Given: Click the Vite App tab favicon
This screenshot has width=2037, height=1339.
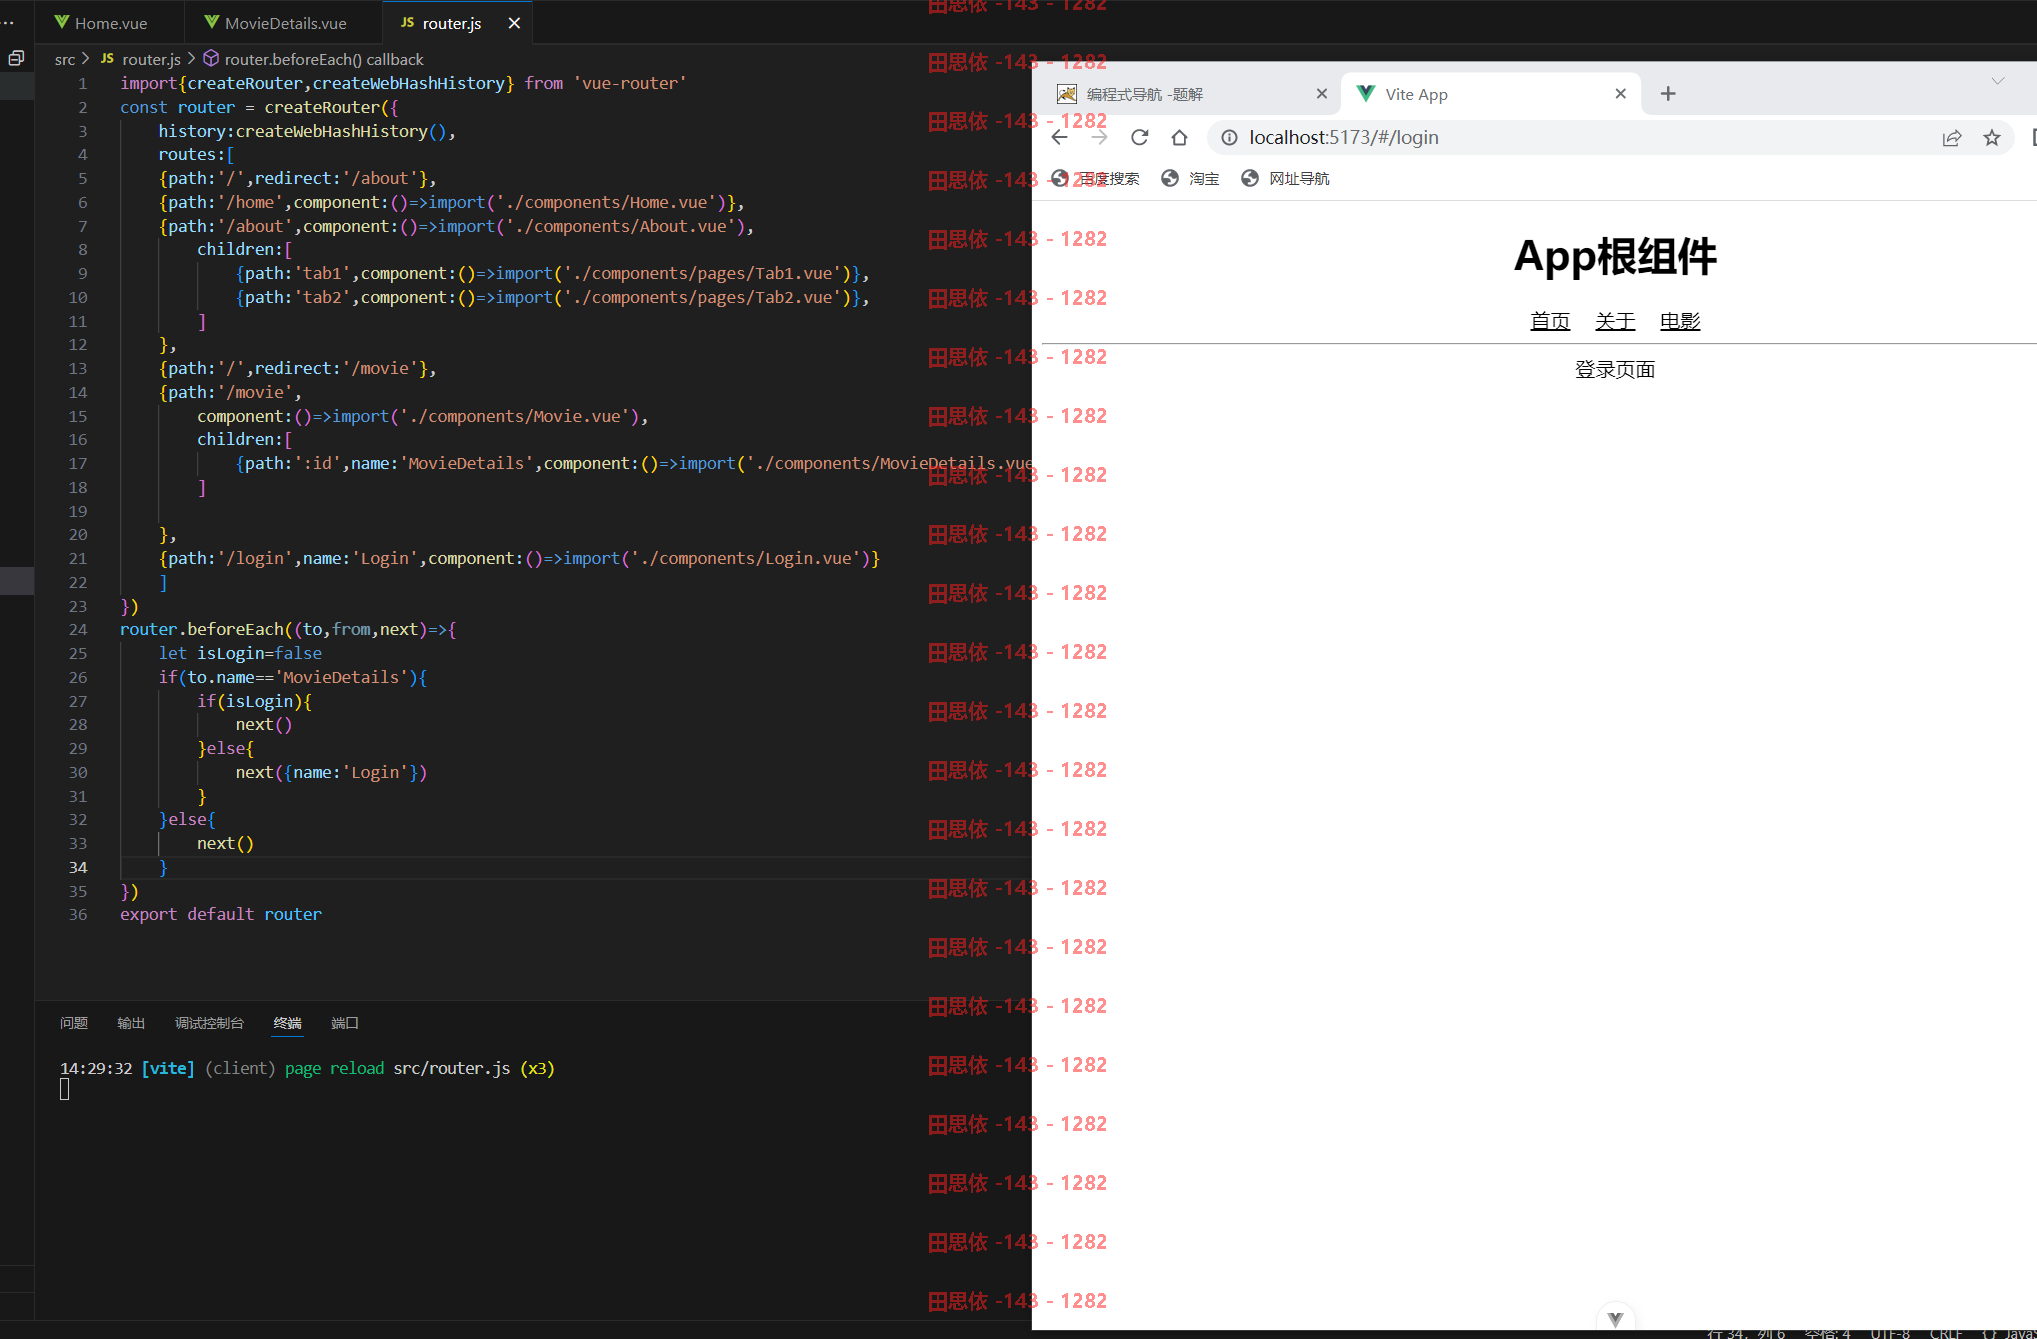Looking at the screenshot, I should (x=1365, y=93).
